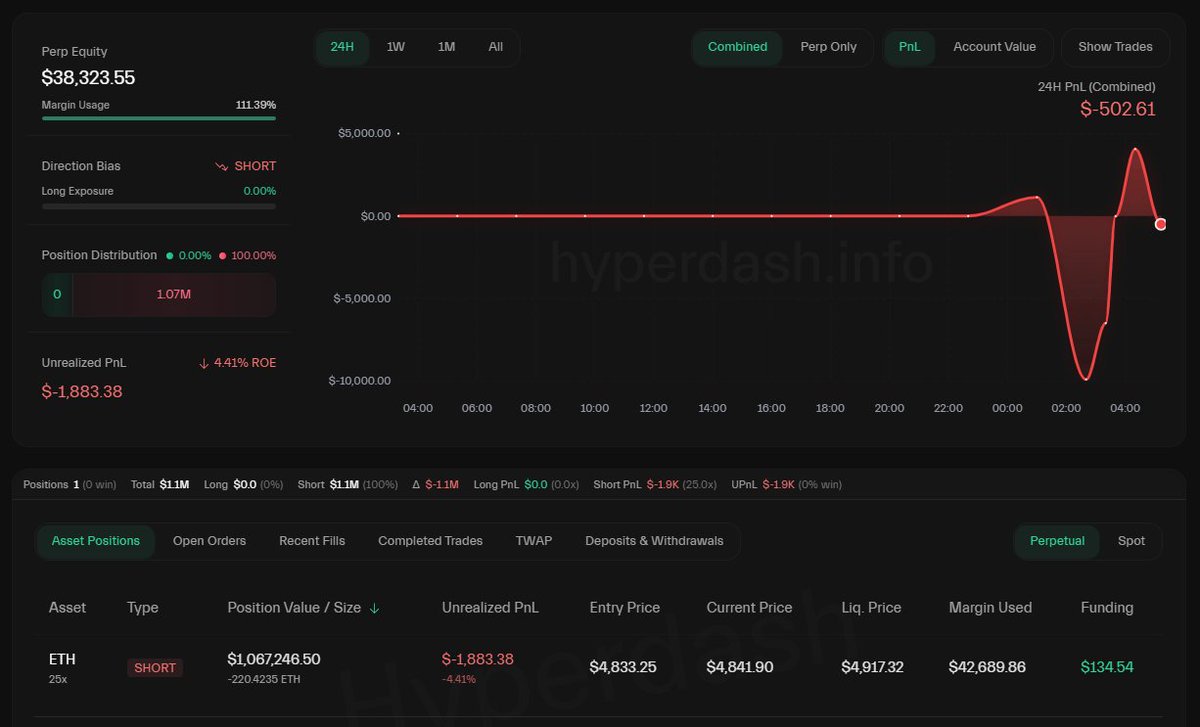Click the Long PnL $0.0 stat
The height and width of the screenshot is (727, 1200).
pyautogui.click(x=526, y=485)
